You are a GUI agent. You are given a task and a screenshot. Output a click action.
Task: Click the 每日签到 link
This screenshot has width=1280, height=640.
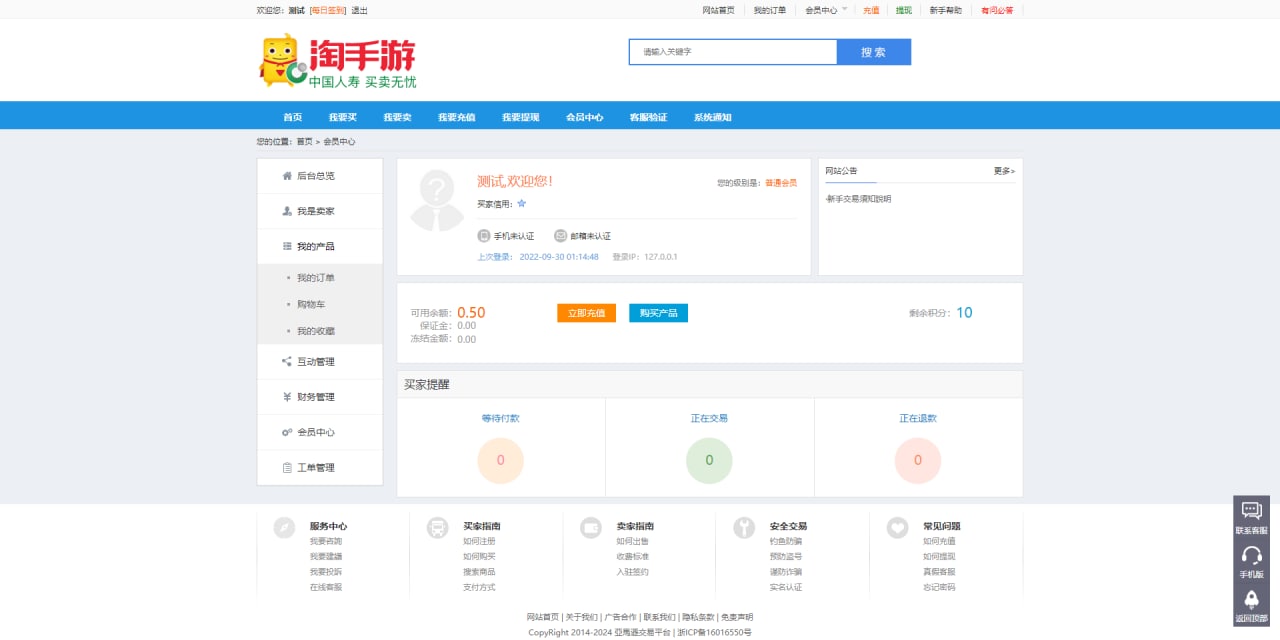328,10
